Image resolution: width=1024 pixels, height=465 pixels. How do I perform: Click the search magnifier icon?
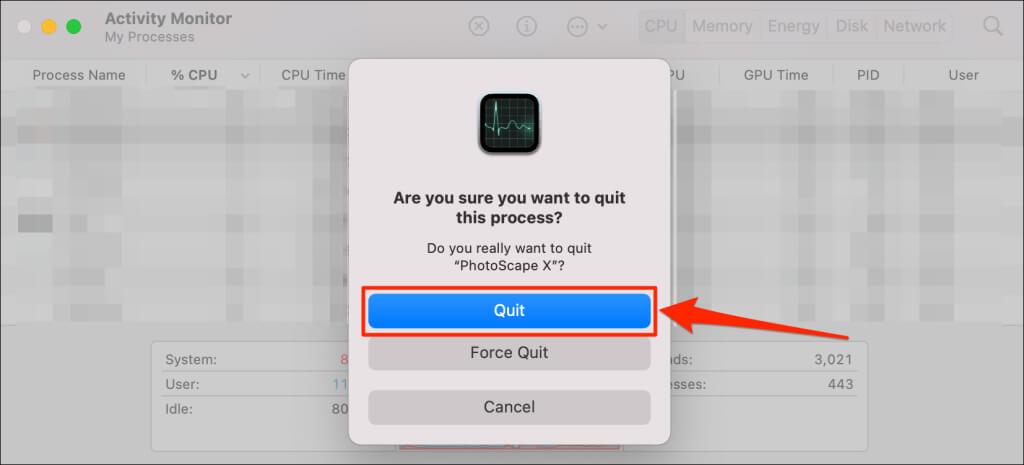[993, 26]
